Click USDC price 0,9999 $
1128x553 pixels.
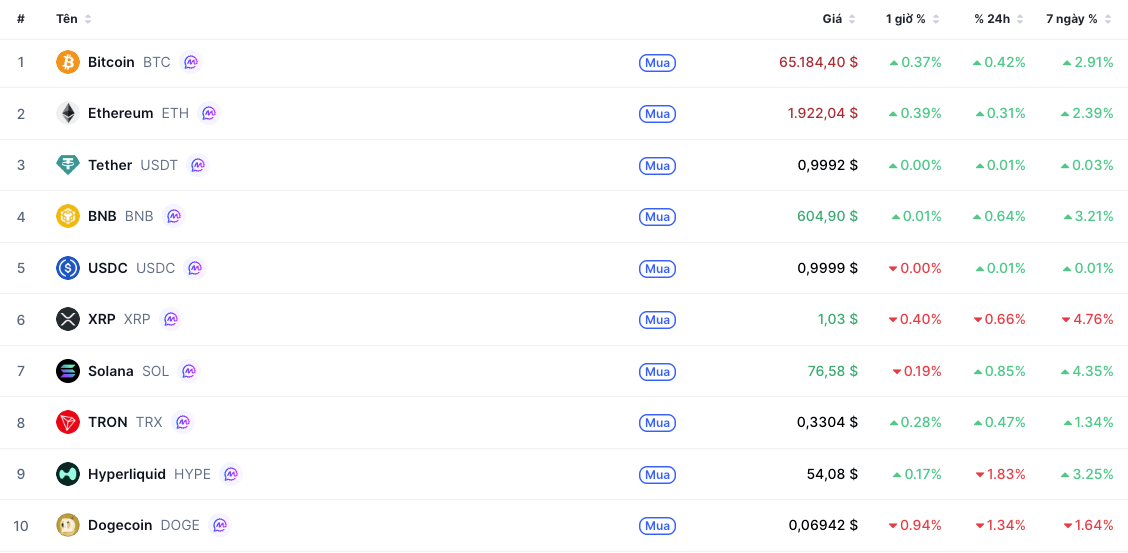827,268
